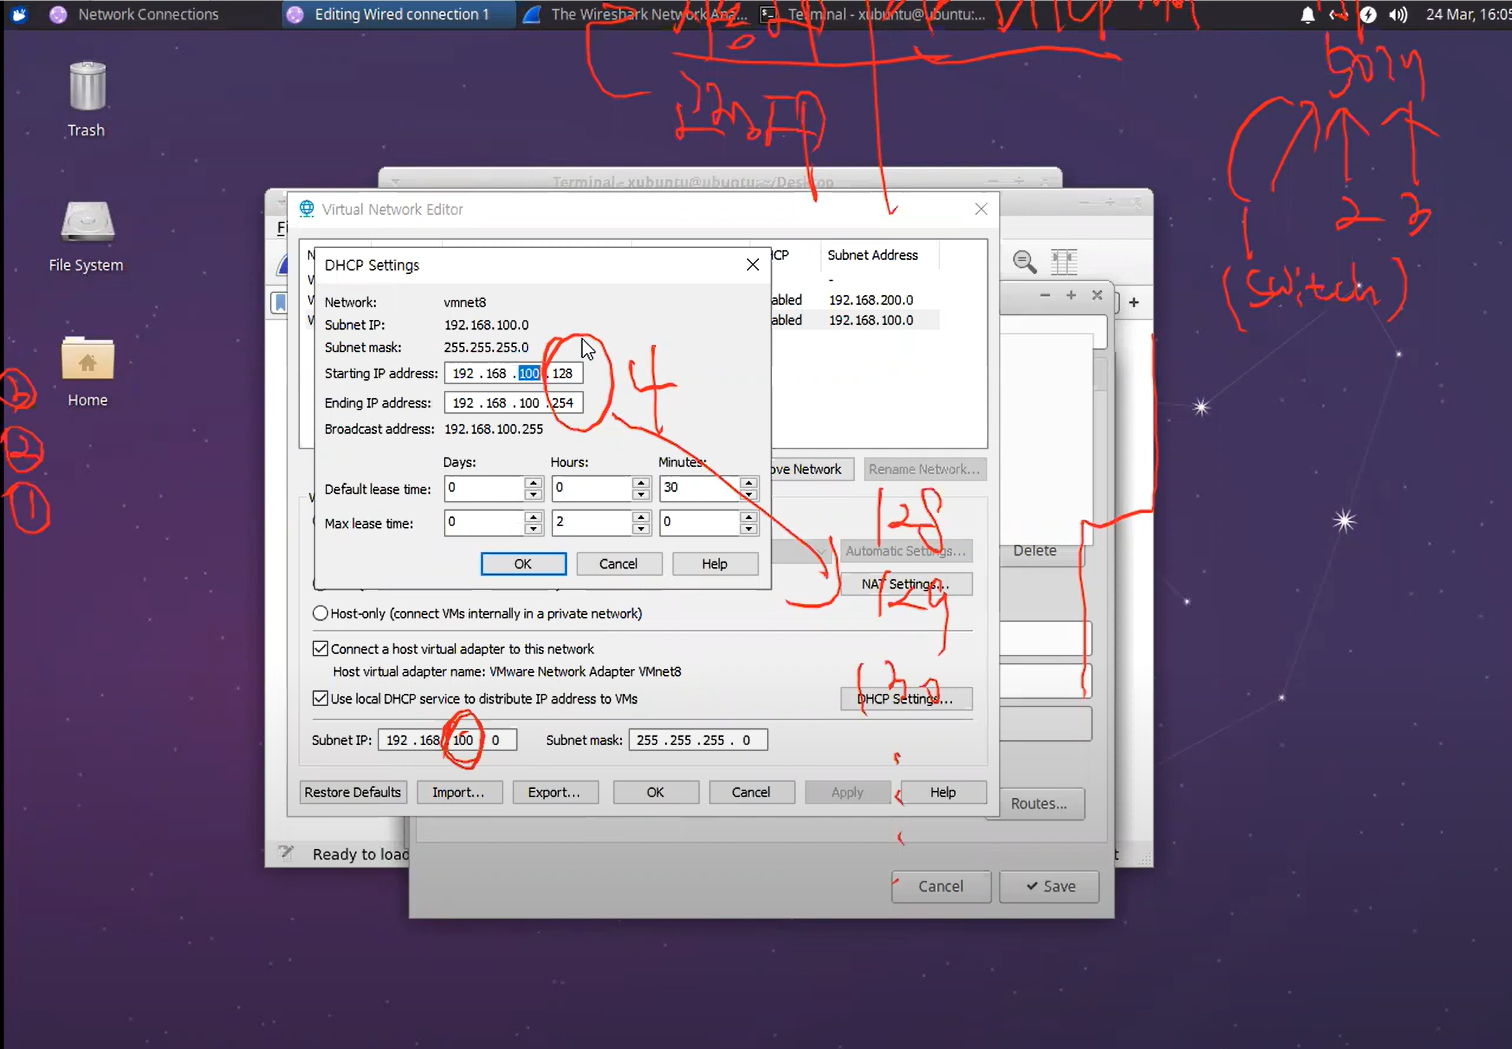The height and width of the screenshot is (1049, 1512).
Task: Click the Wireshark plus add button
Action: [1134, 302]
